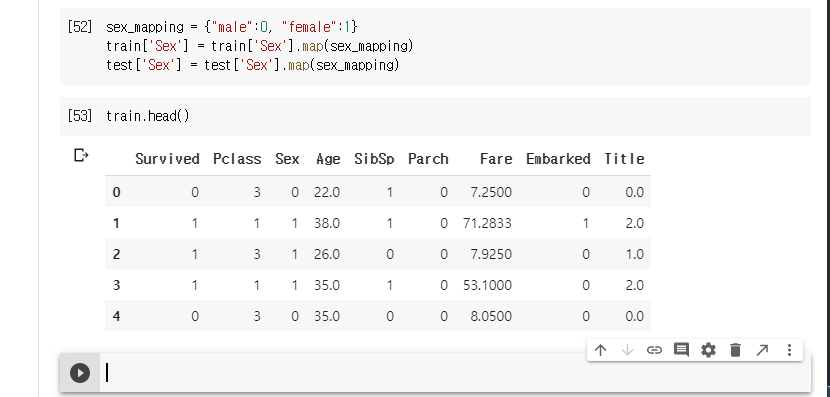Click the train['Sex'] mapping code line

259,46
